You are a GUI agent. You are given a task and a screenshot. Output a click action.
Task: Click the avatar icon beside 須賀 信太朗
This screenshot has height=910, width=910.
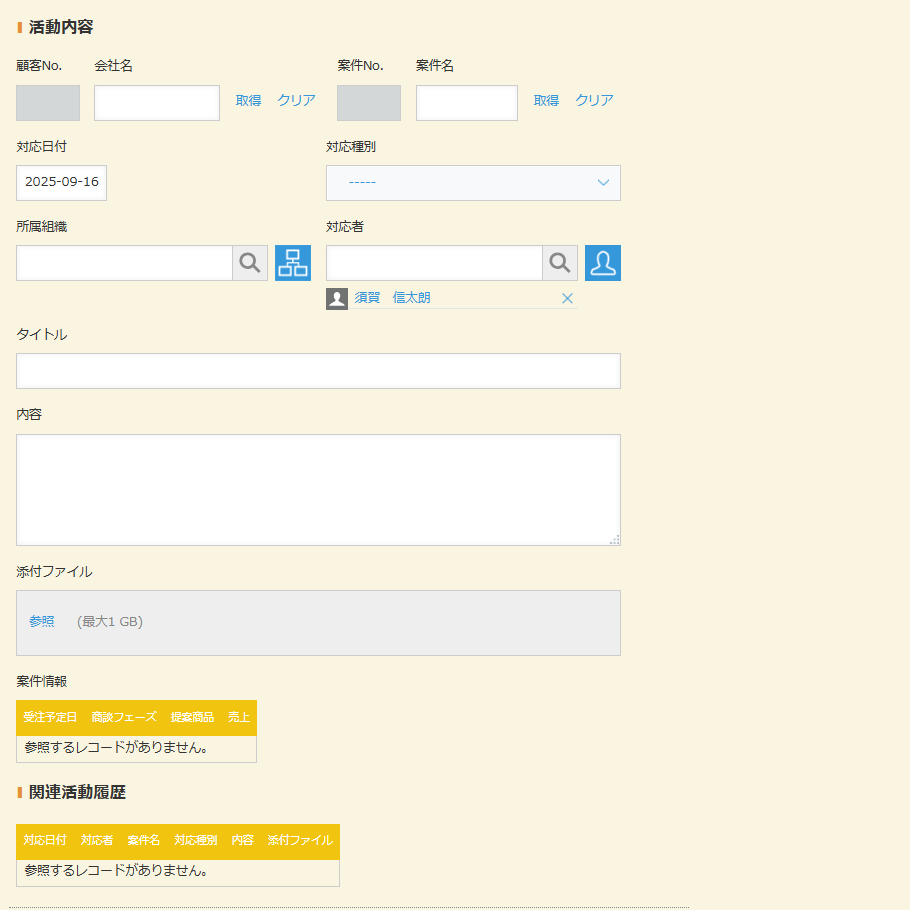[x=337, y=298]
